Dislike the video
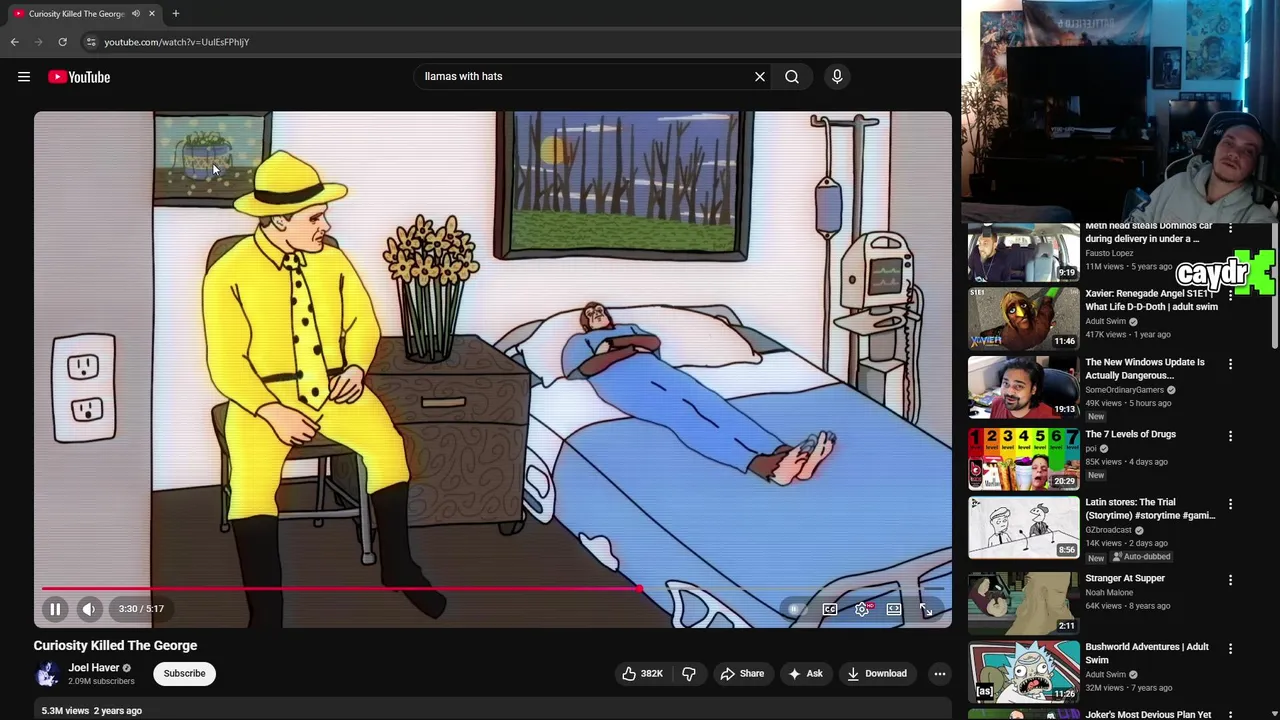 [x=689, y=674]
